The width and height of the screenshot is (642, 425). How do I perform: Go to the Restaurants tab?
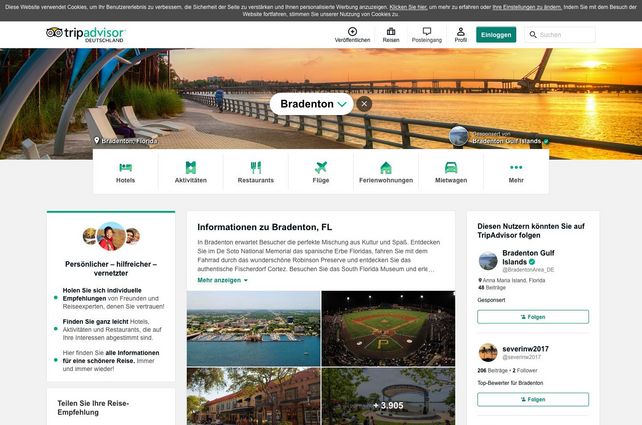tap(255, 167)
